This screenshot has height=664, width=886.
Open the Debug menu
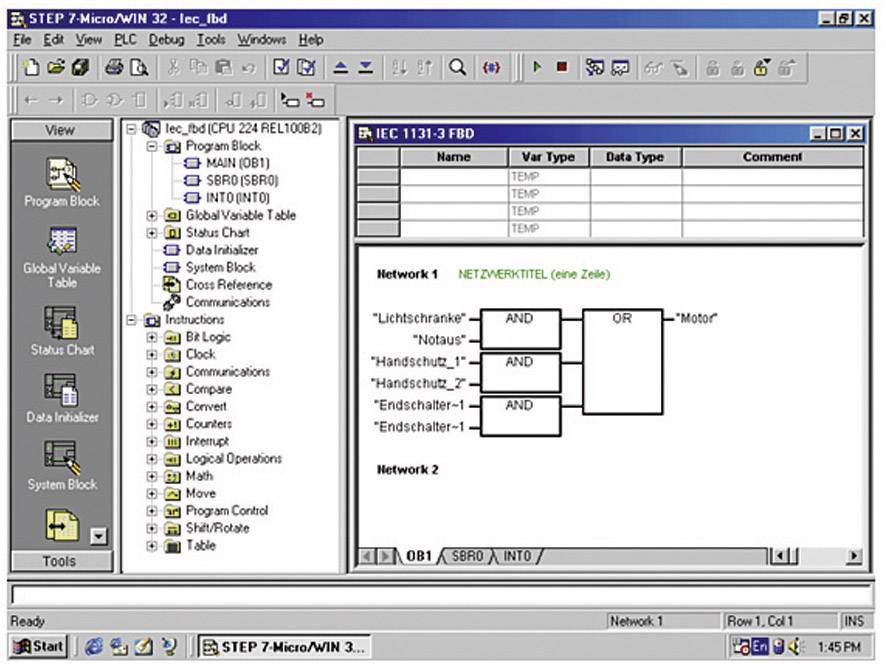166,40
